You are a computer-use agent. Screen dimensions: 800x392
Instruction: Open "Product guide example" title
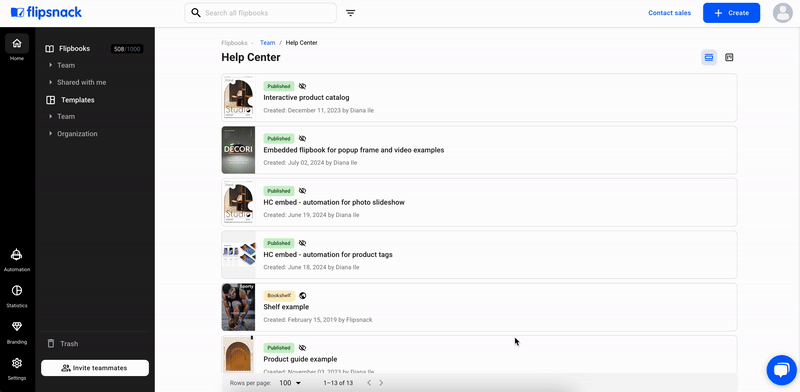[300, 359]
